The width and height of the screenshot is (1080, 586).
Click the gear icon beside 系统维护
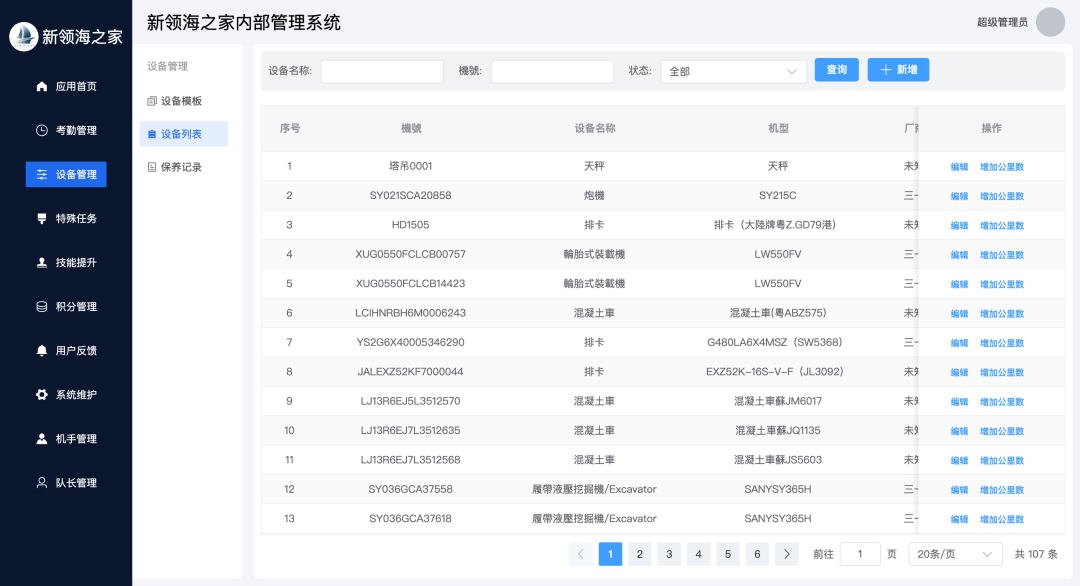(42, 395)
